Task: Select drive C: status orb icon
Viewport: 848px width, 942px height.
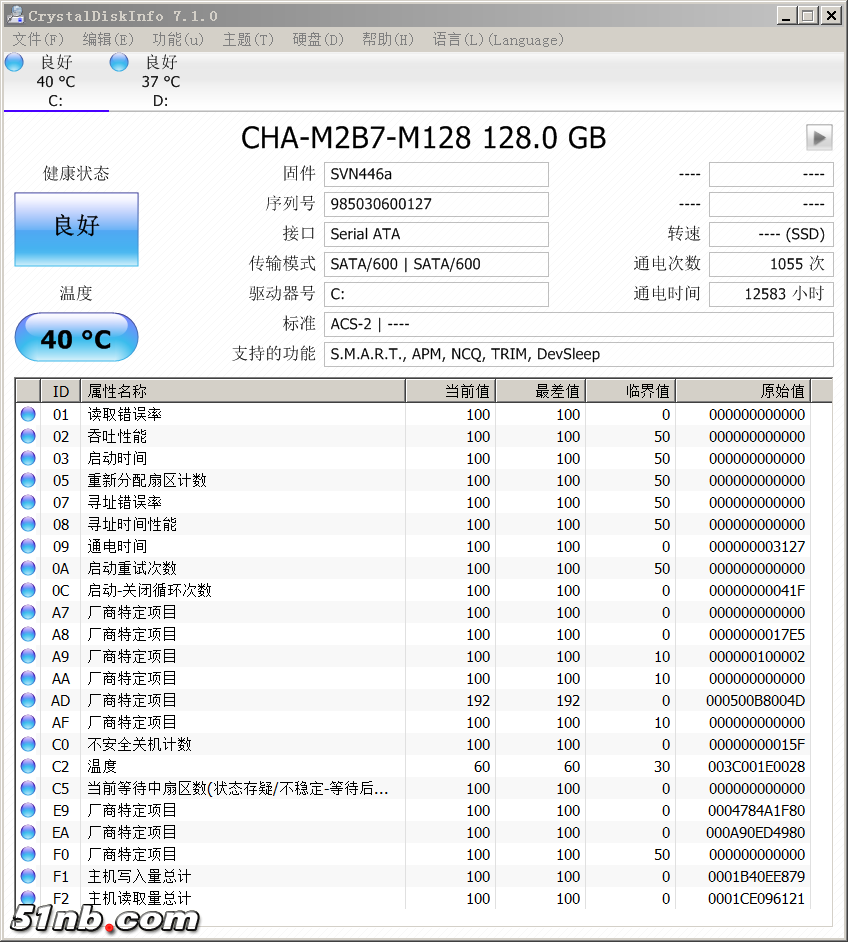Action: tap(14, 63)
